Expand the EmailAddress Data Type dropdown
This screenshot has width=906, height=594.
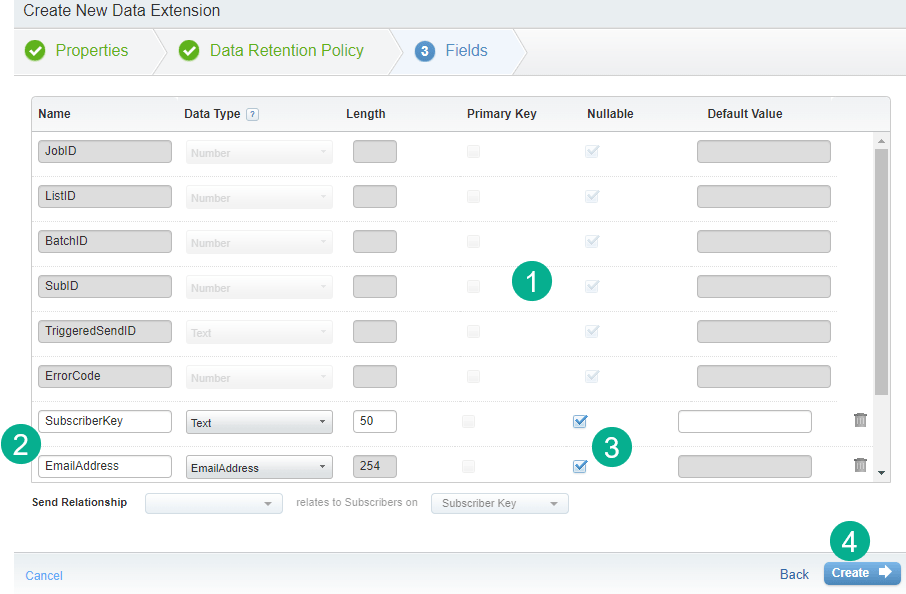click(x=259, y=467)
